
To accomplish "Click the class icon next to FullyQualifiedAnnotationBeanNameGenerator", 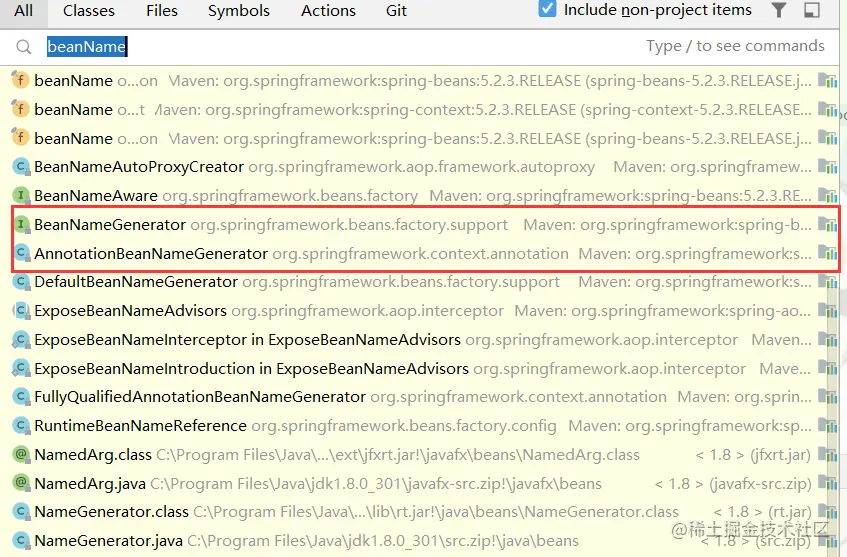I will coord(21,397).
